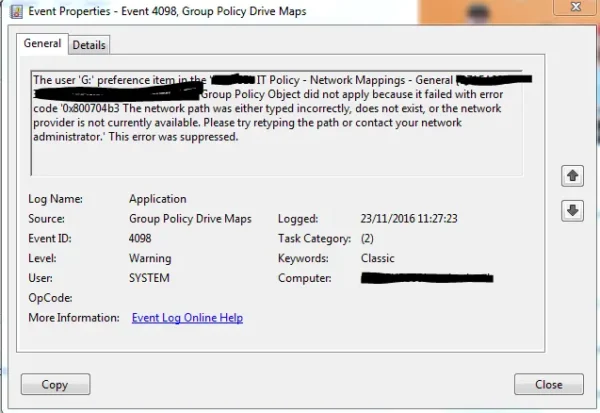The width and height of the screenshot is (600, 413).
Task: Open the Event Log Online Help link
Action: pyautogui.click(x=187, y=318)
